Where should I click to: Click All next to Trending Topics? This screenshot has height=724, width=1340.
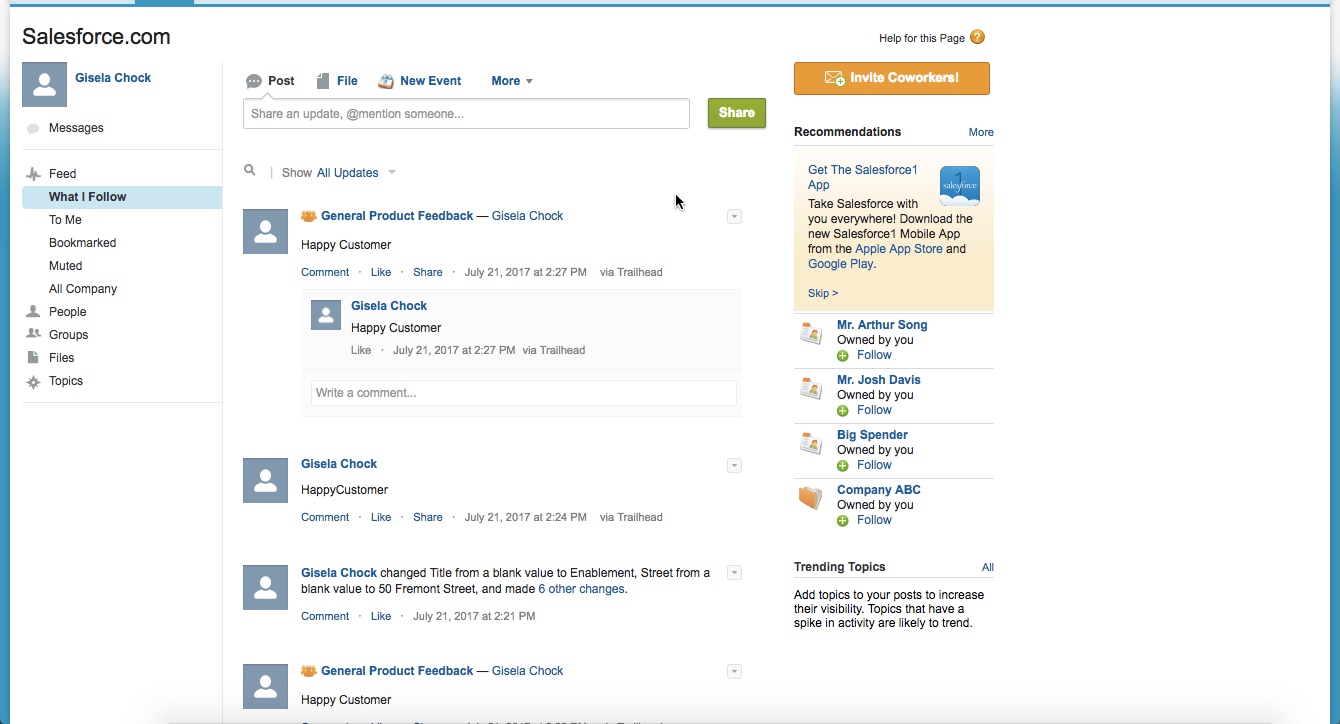tap(988, 567)
